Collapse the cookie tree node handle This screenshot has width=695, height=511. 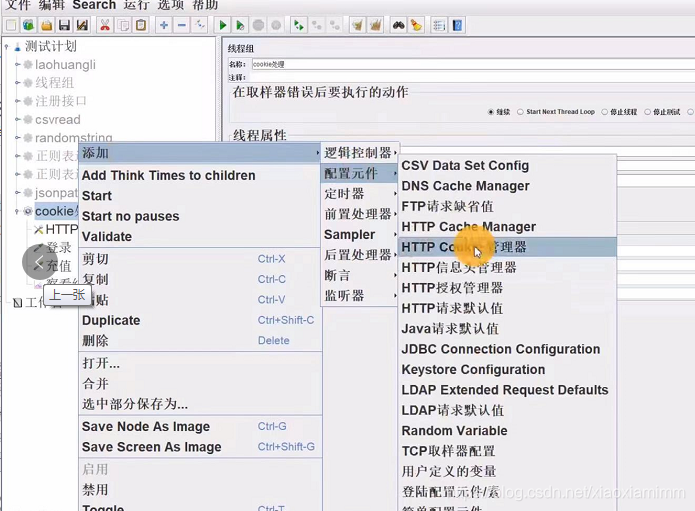[x=17, y=211]
